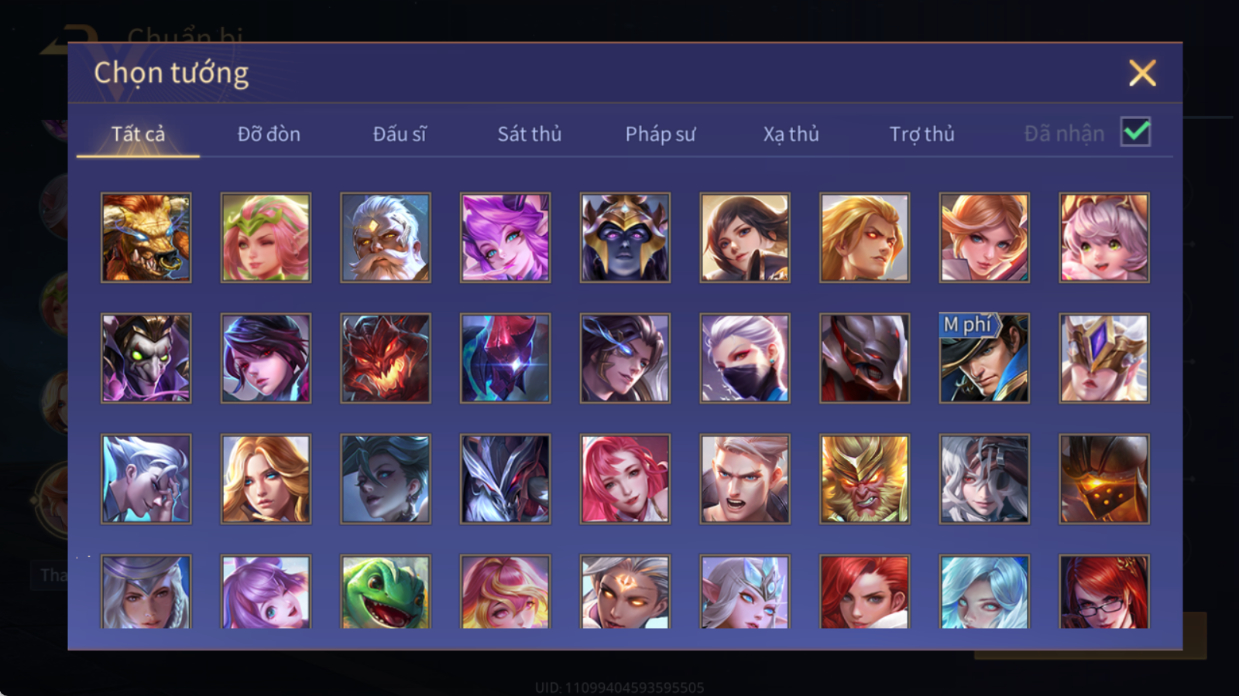
Task: Filter heroes by Xạ thủ tab
Action: tap(791, 134)
